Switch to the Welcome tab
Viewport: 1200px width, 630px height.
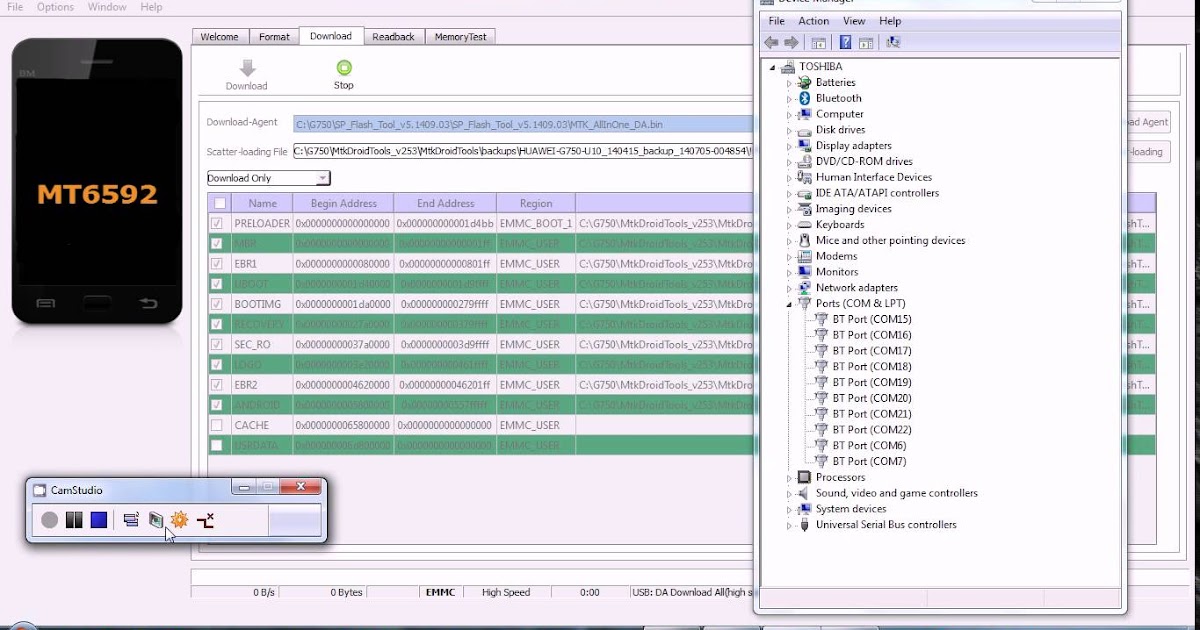[219, 37]
